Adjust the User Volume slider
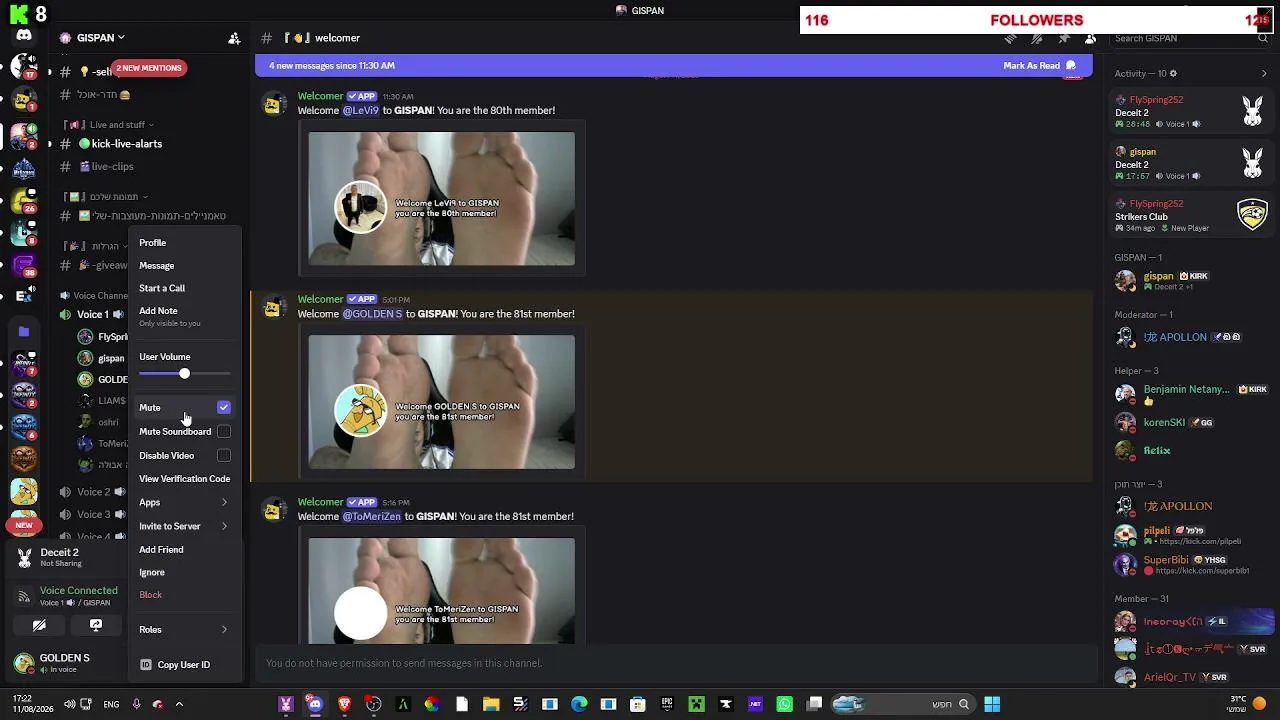Image resolution: width=1280 pixels, height=720 pixels. tap(185, 374)
